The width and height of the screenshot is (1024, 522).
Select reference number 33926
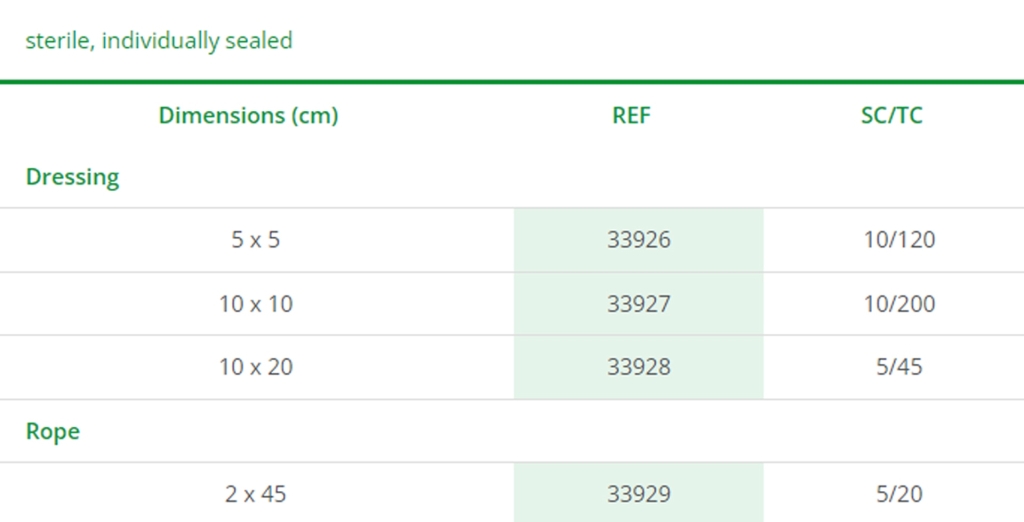tap(638, 240)
